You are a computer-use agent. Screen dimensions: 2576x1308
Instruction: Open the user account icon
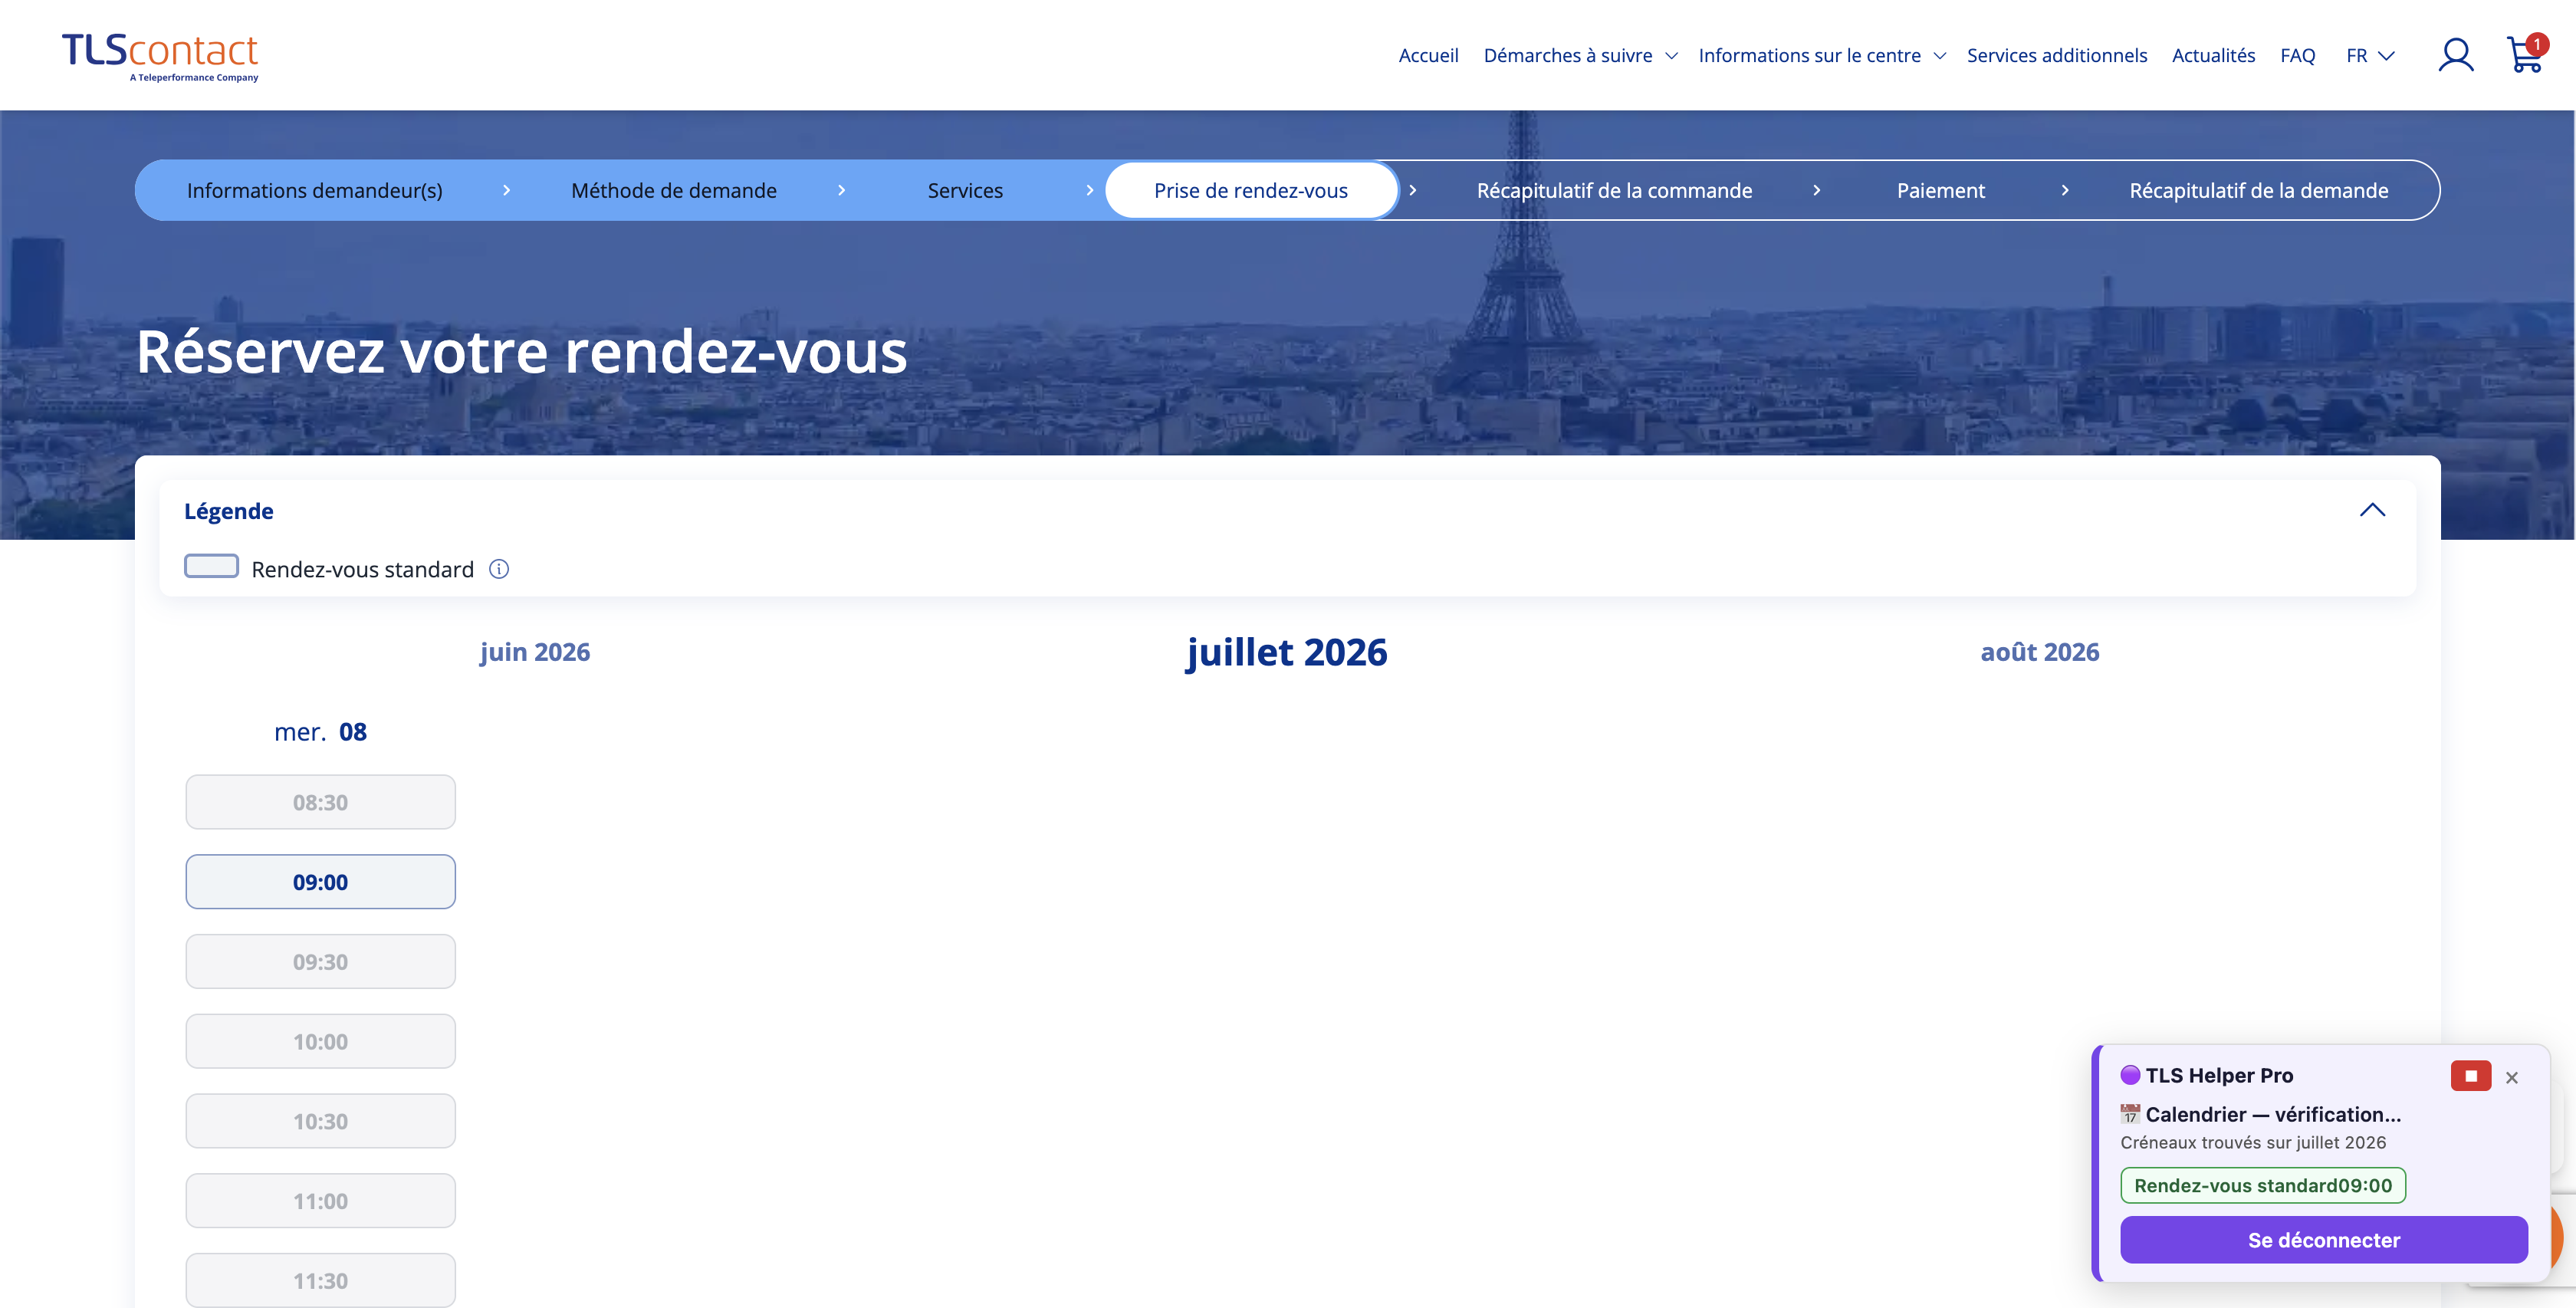pyautogui.click(x=2455, y=55)
